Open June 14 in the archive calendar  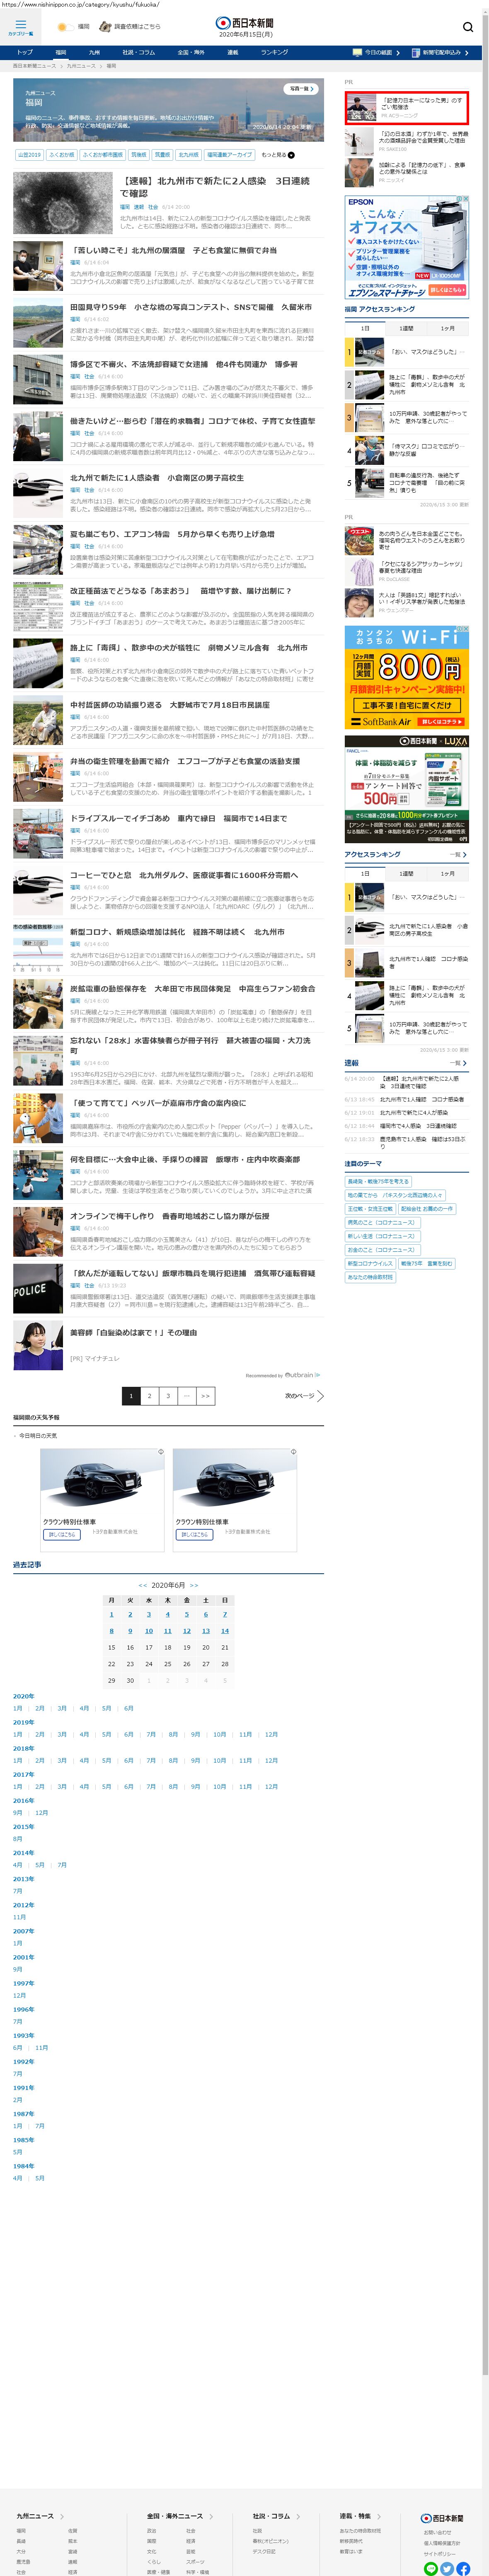click(x=225, y=1631)
